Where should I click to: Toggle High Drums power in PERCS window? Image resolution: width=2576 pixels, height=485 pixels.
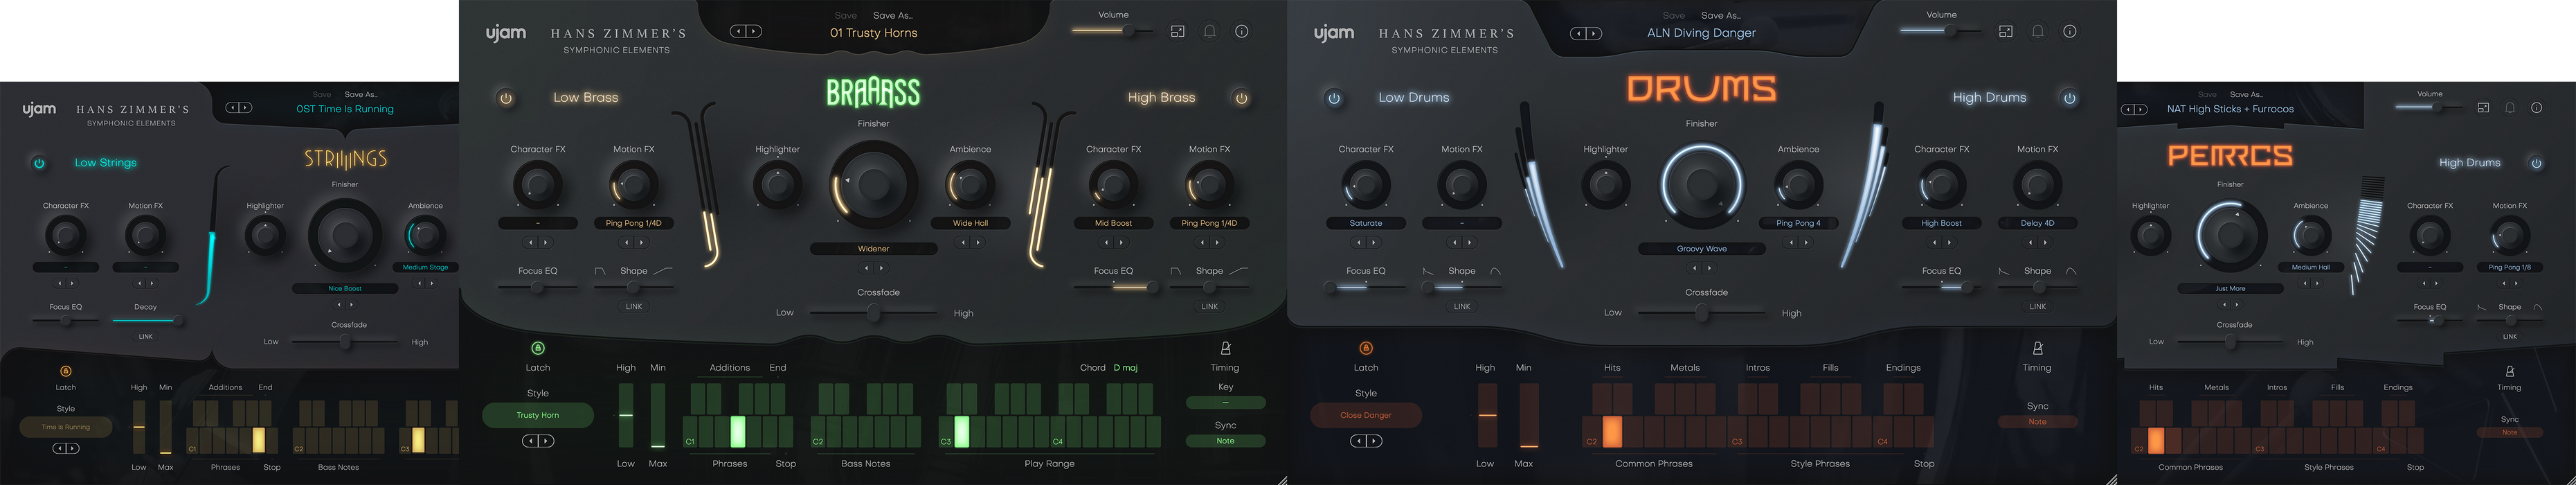pyautogui.click(x=2537, y=163)
